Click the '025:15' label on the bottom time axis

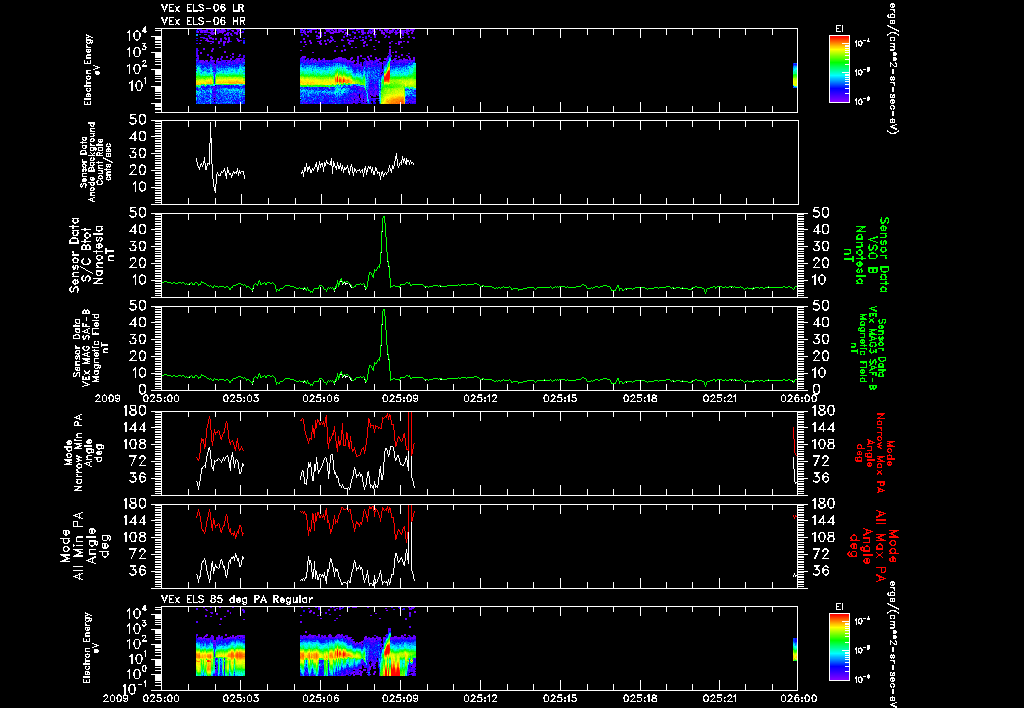click(560, 698)
